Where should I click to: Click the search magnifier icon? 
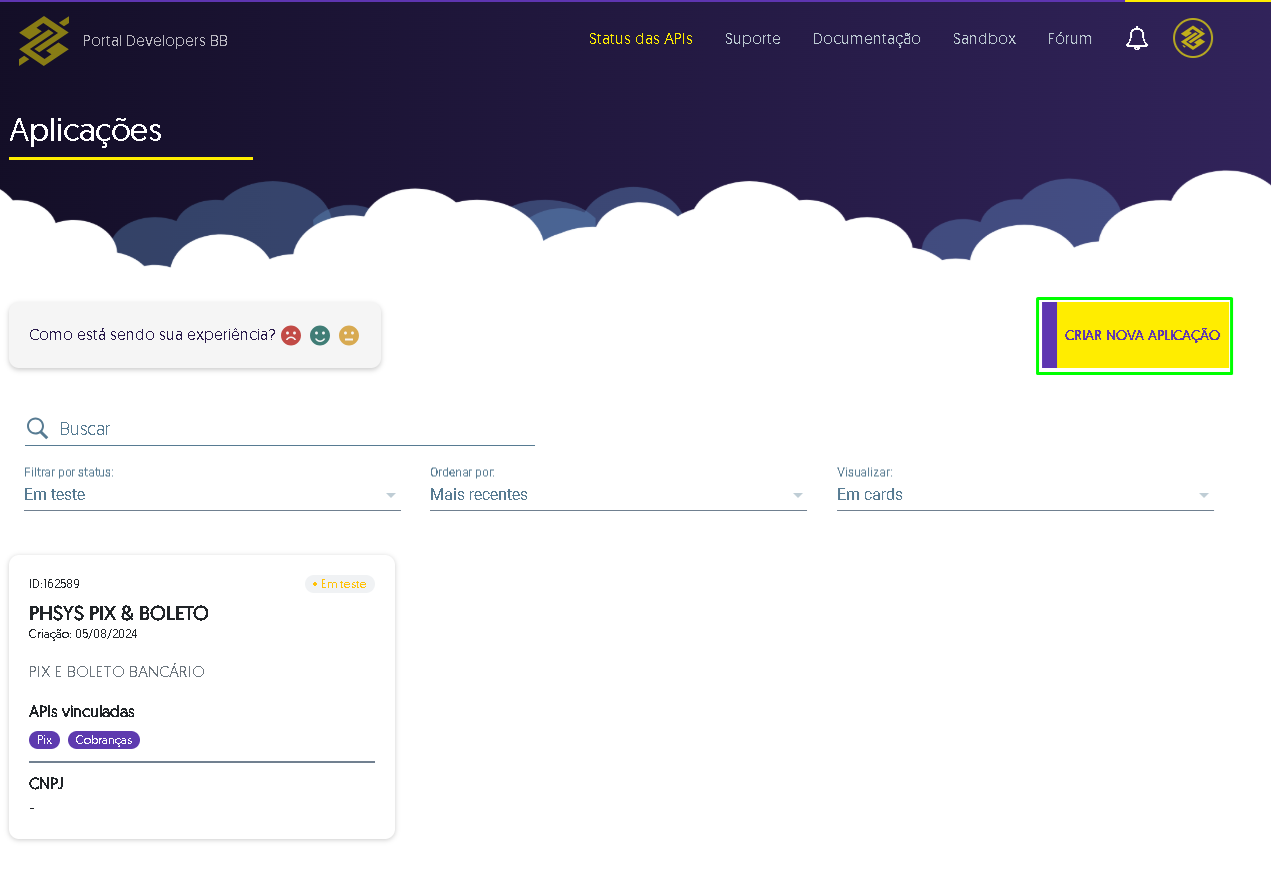coord(37,428)
